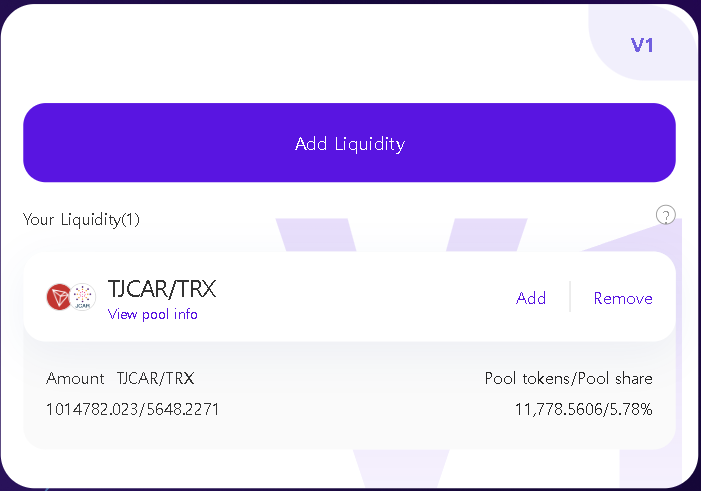701x491 pixels.
Task: Click the Your Liquidity(1) heading
Action: click(82, 219)
